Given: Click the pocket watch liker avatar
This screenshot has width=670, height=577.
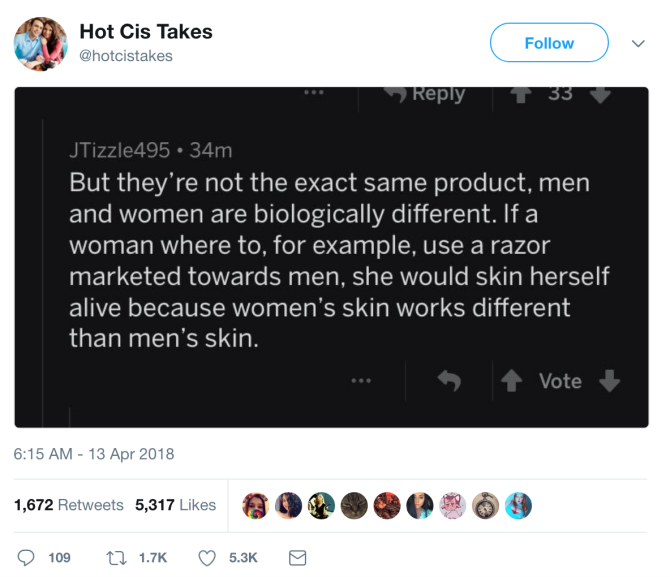Looking at the screenshot, I should [485, 506].
